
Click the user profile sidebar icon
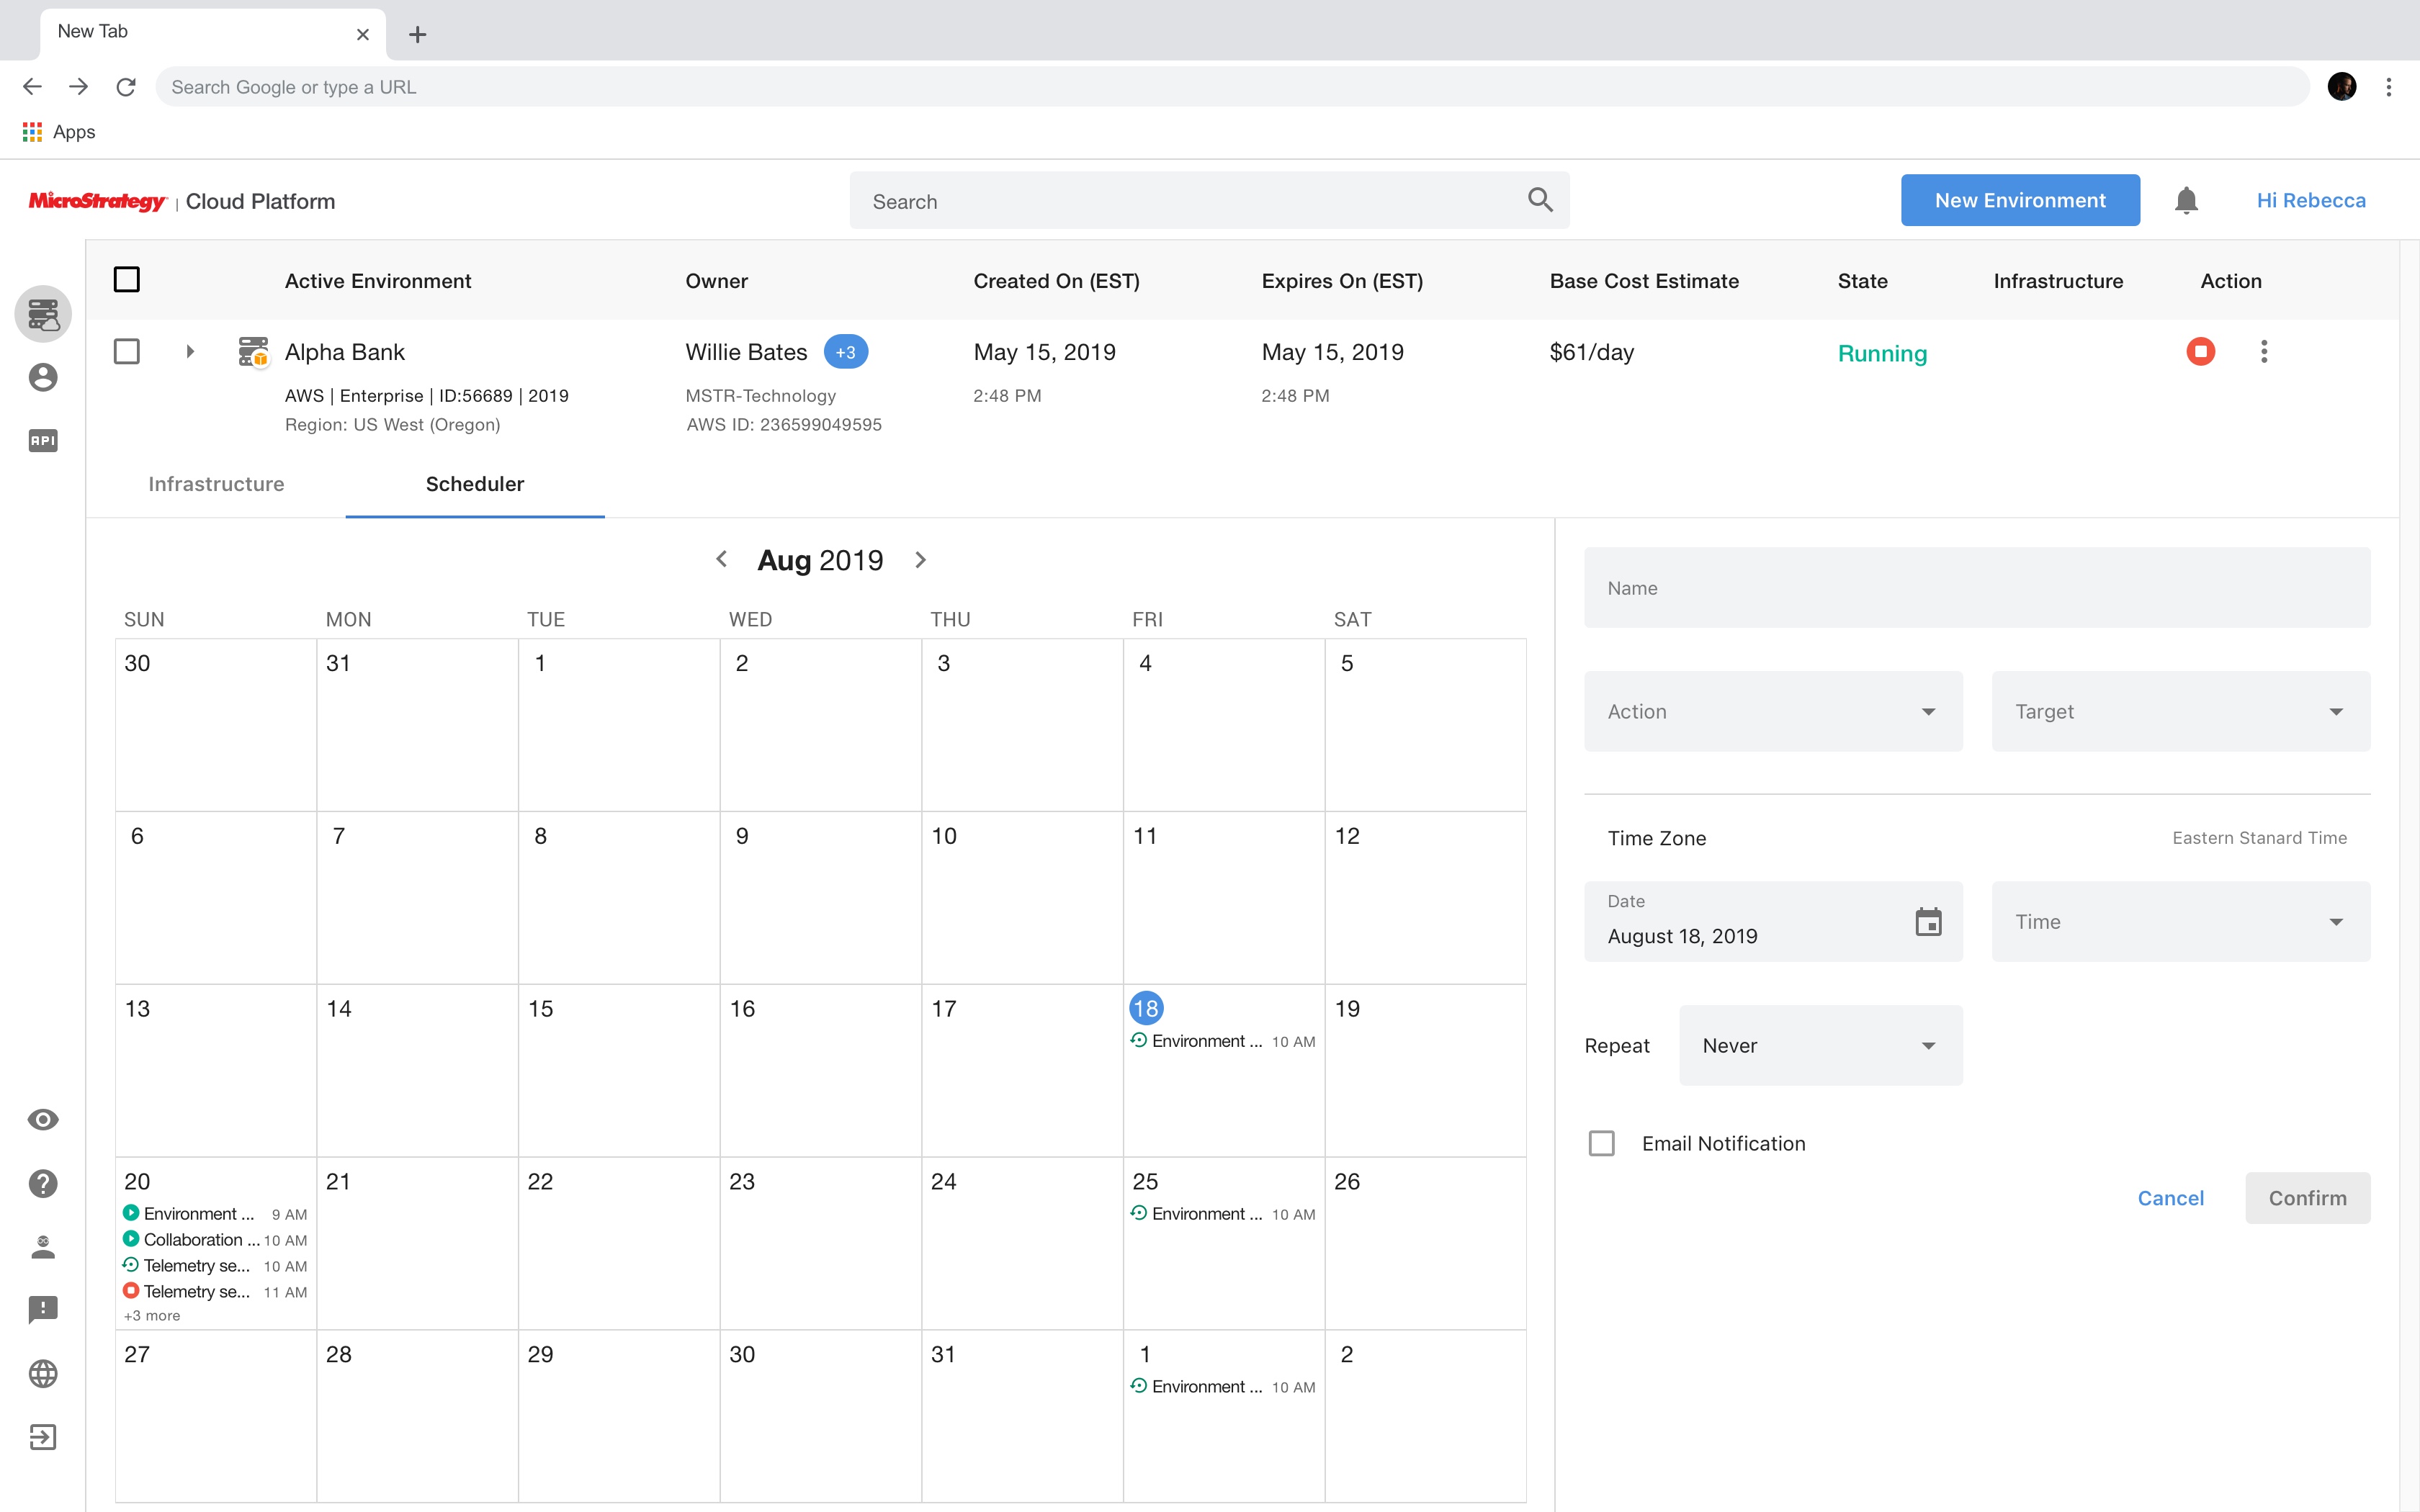[x=42, y=377]
